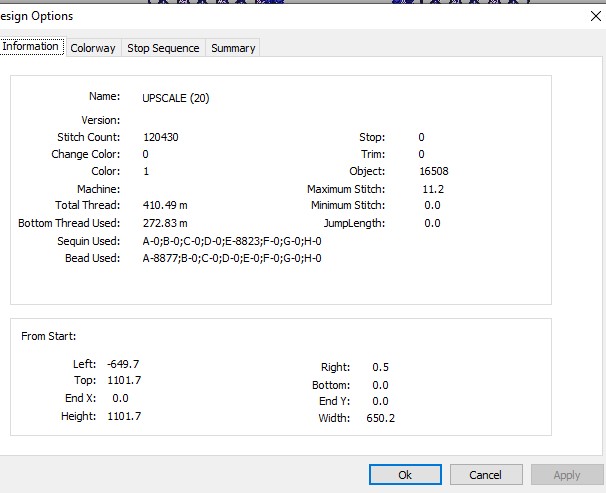Select the Left value -649.7
The width and height of the screenshot is (606, 493).
[123, 364]
